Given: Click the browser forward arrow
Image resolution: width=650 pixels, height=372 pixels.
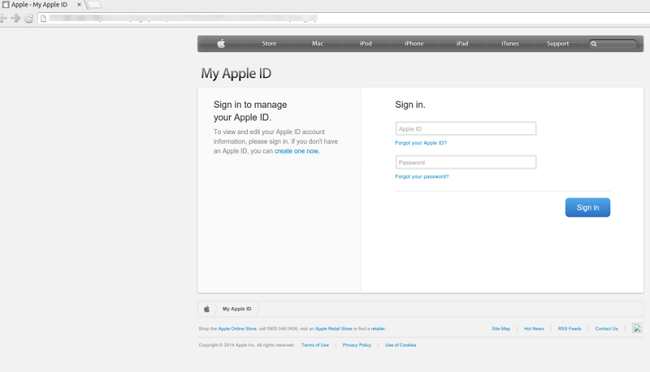Looking at the screenshot, I should coord(16,18).
